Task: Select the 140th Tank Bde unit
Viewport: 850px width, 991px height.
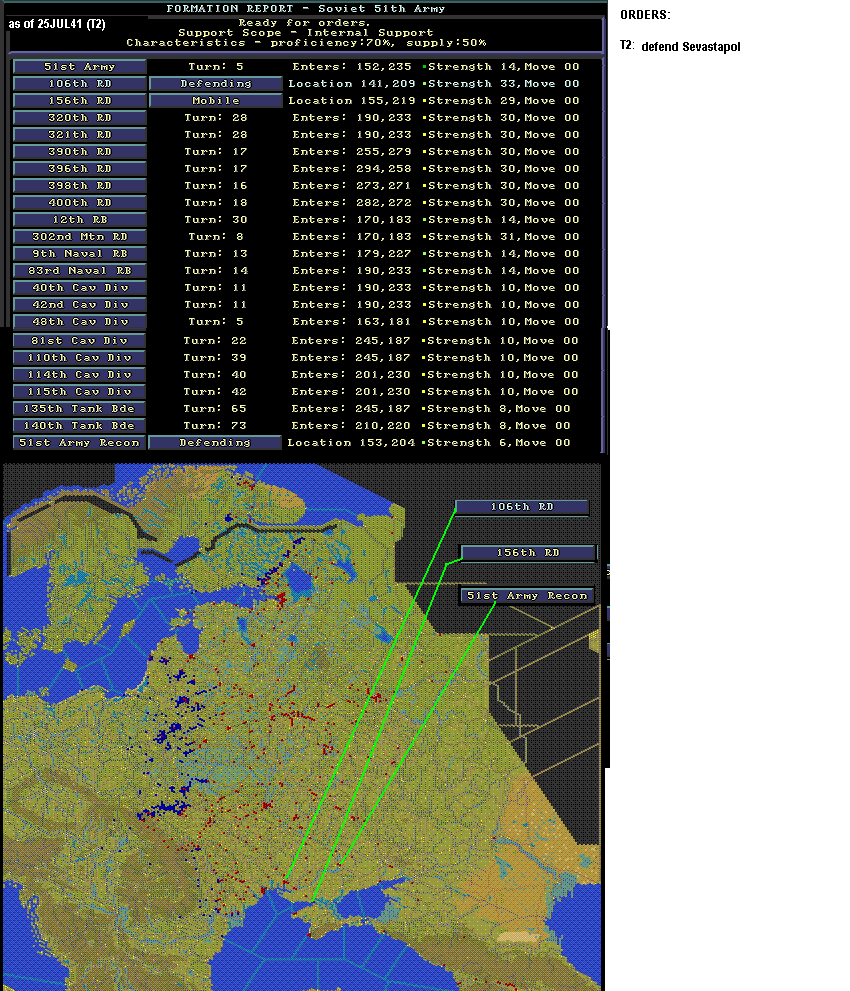Action: [x=79, y=425]
